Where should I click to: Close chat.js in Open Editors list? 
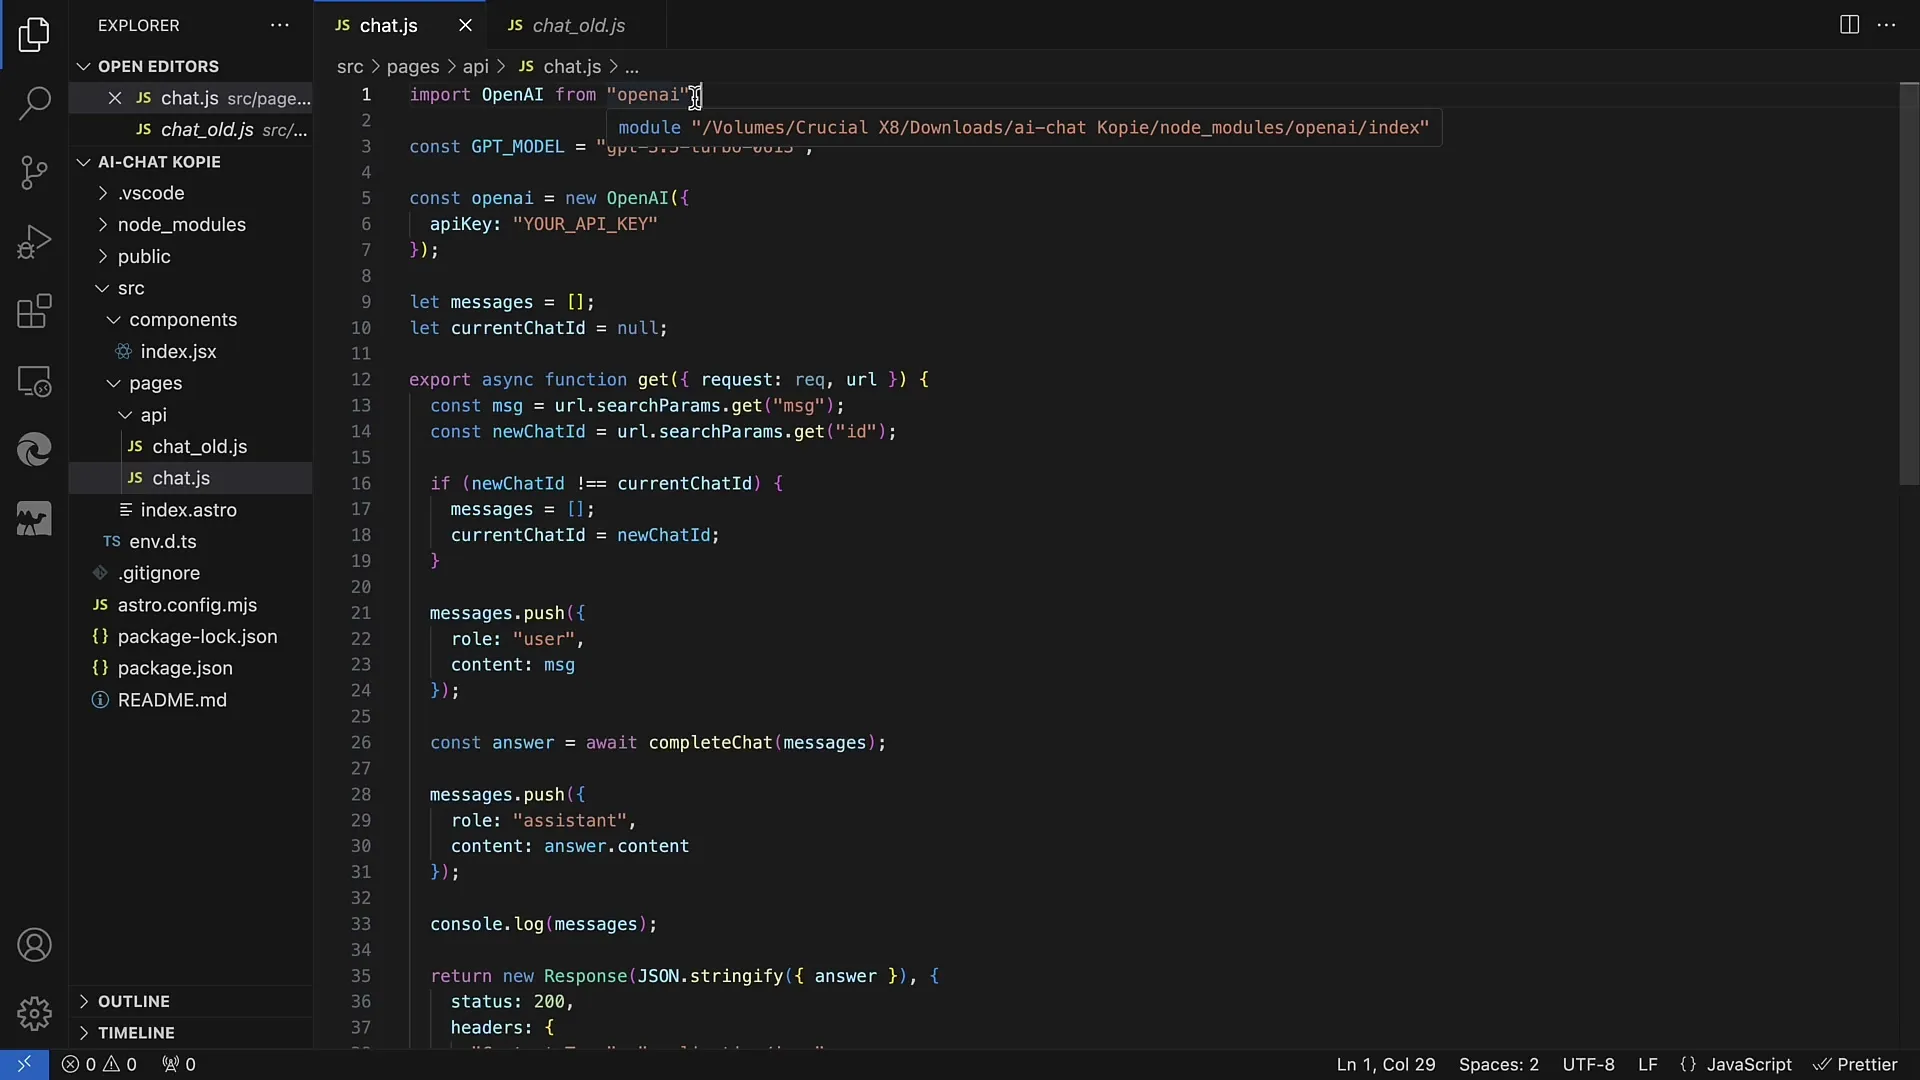tap(115, 98)
